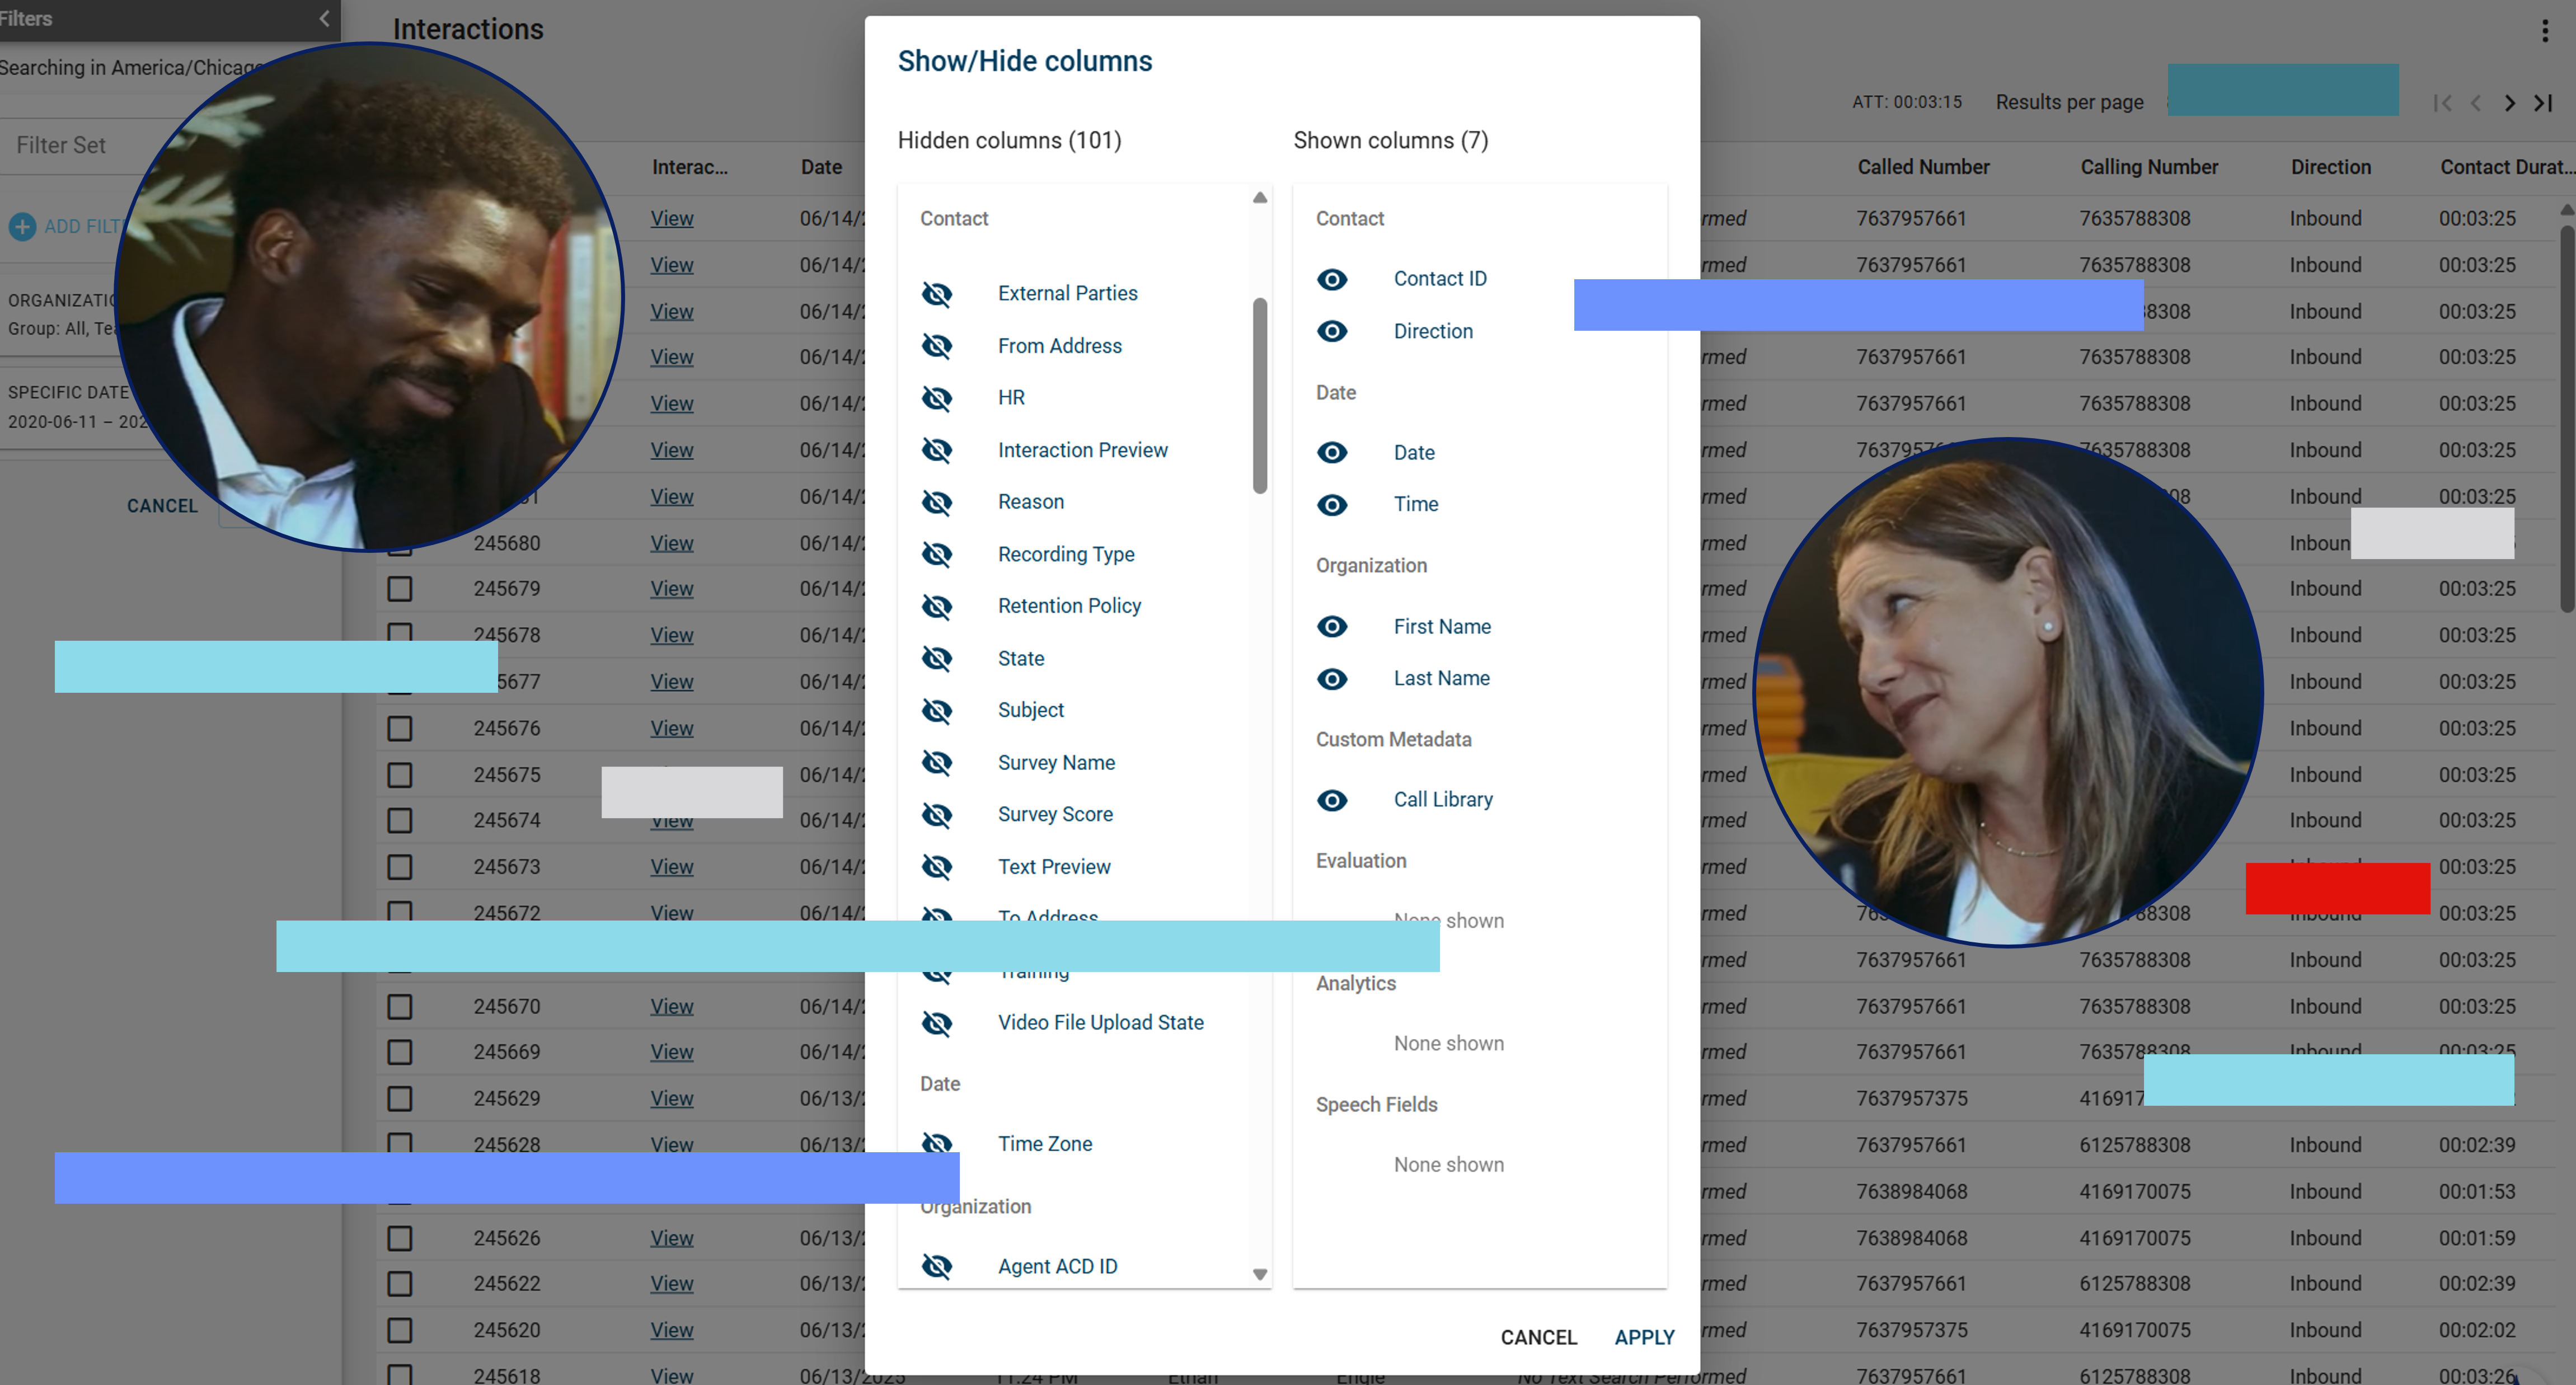Check the box for interaction 245676

pos(400,729)
